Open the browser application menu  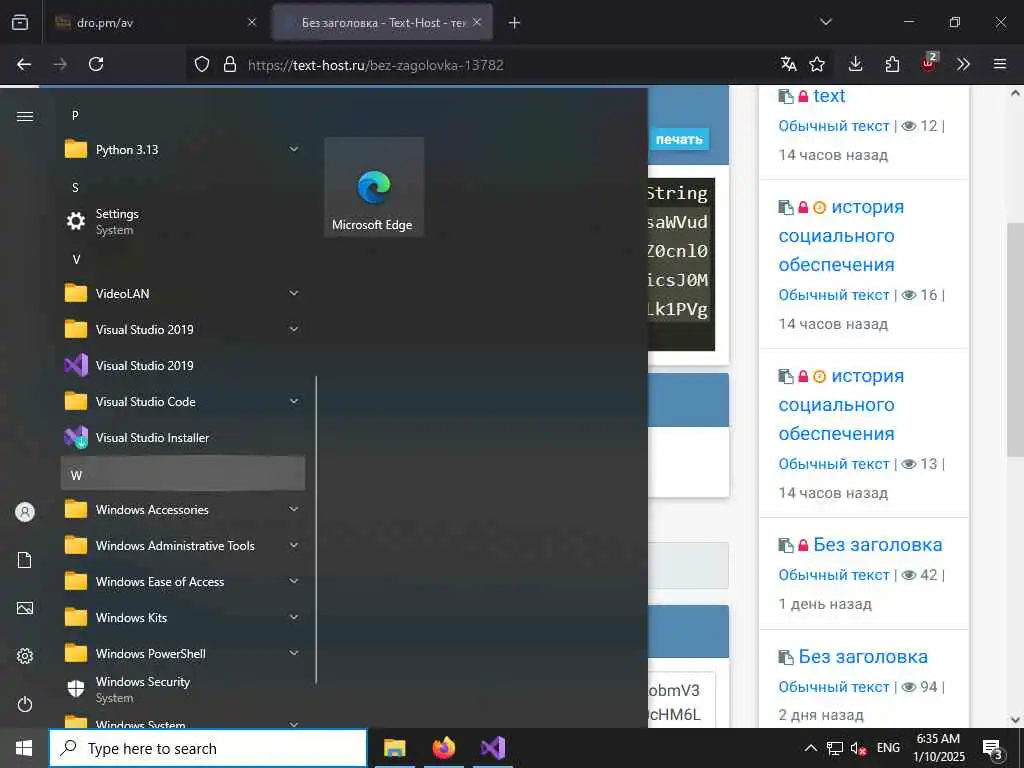1000,64
